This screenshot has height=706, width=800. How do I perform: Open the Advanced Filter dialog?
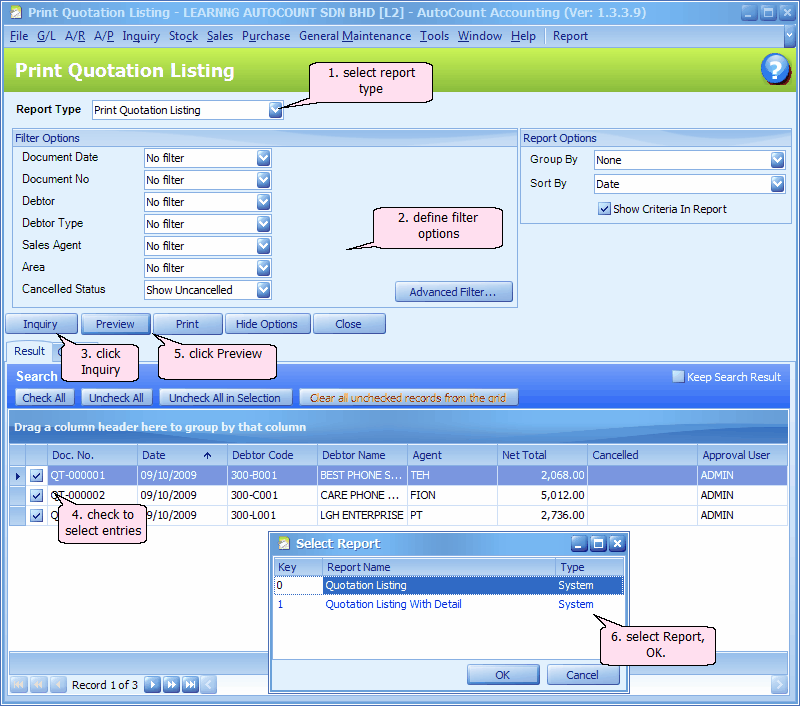point(454,292)
